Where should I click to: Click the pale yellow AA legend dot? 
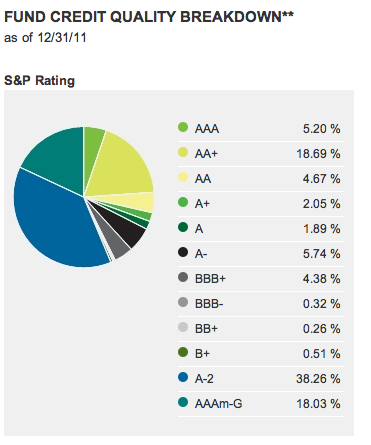[183, 177]
